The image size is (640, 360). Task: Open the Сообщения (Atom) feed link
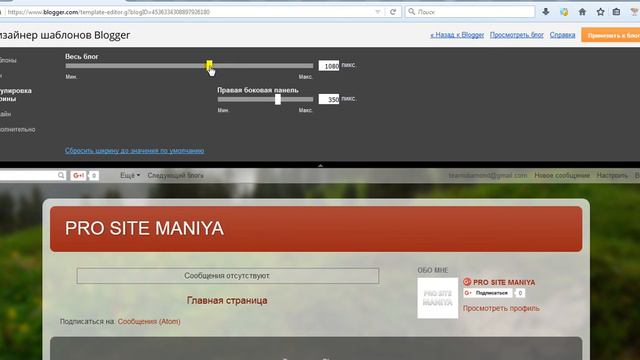pos(149,322)
